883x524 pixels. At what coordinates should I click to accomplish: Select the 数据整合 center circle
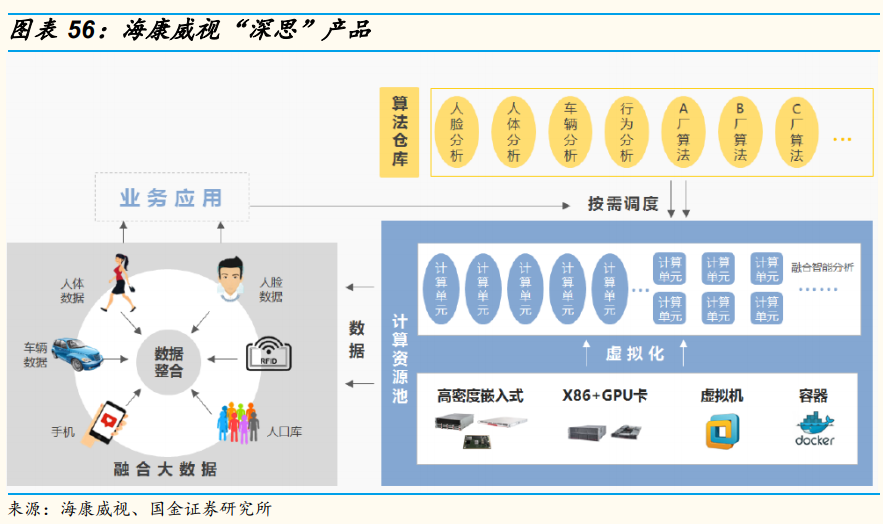[168, 362]
